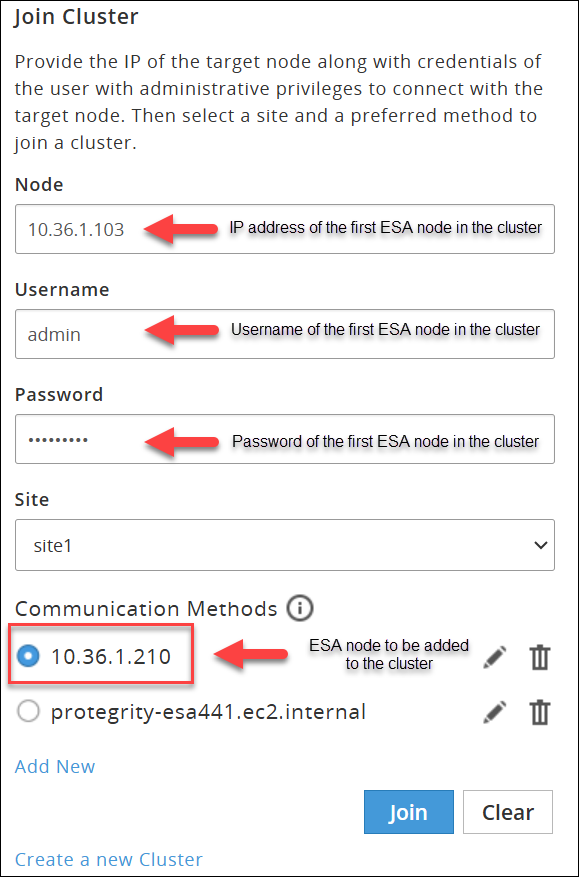Focus the Node IP address field
Image resolution: width=579 pixels, height=877 pixels.
(285, 229)
